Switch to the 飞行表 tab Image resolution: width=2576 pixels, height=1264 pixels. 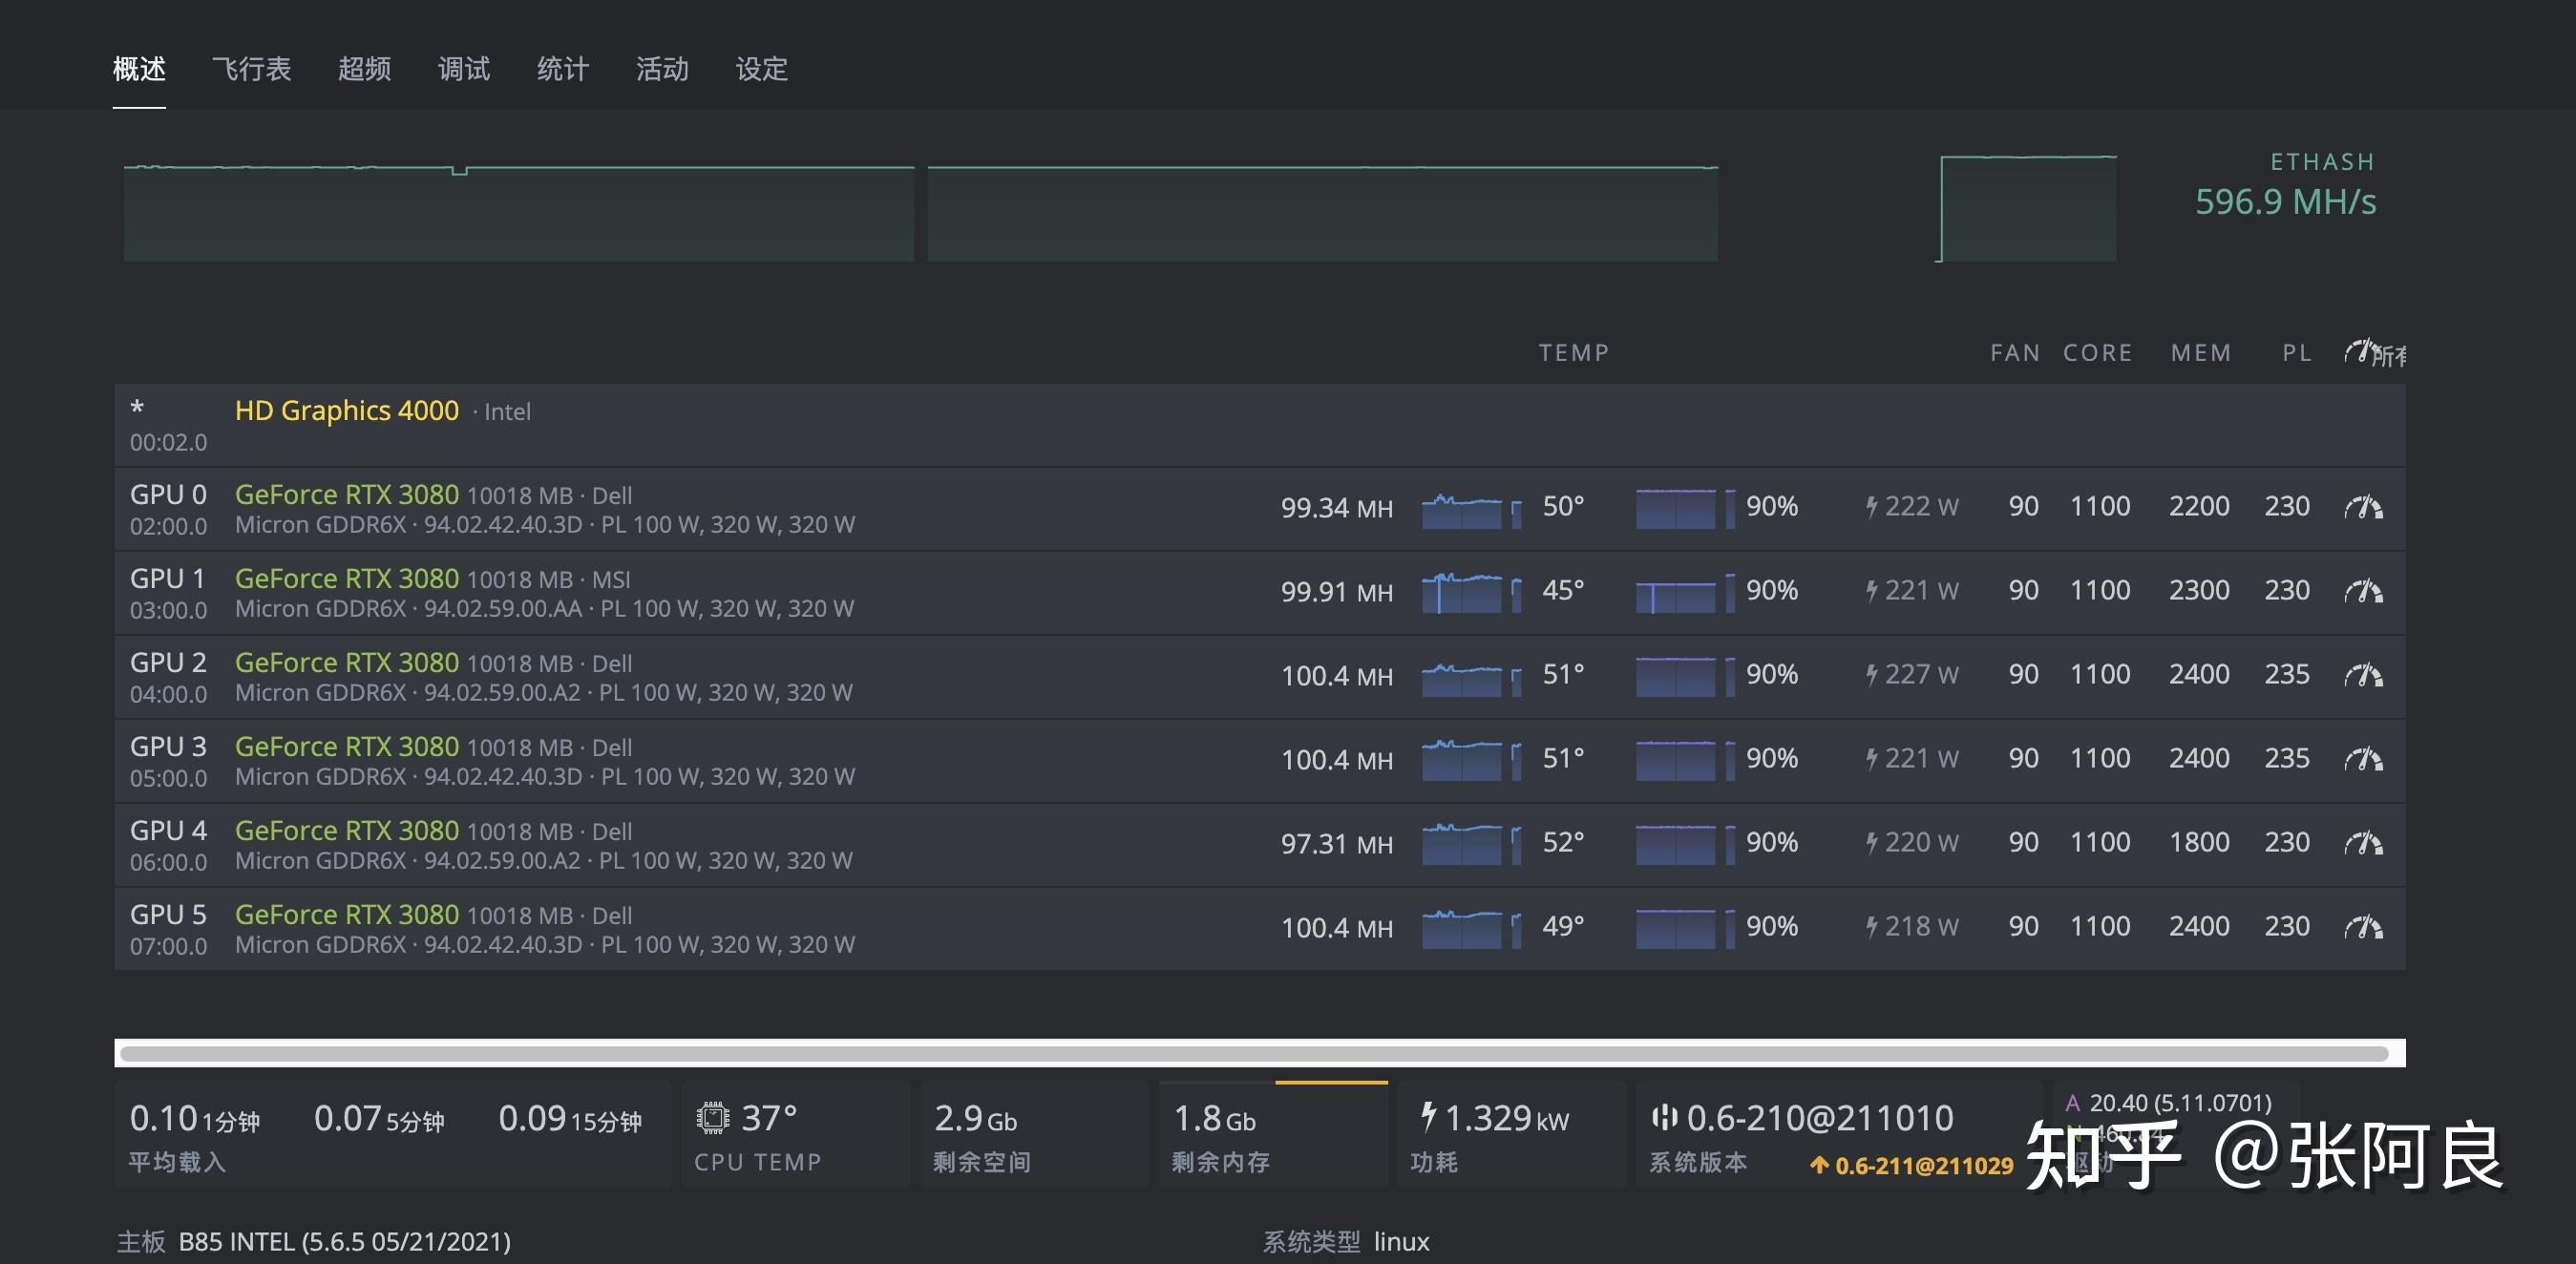(251, 69)
